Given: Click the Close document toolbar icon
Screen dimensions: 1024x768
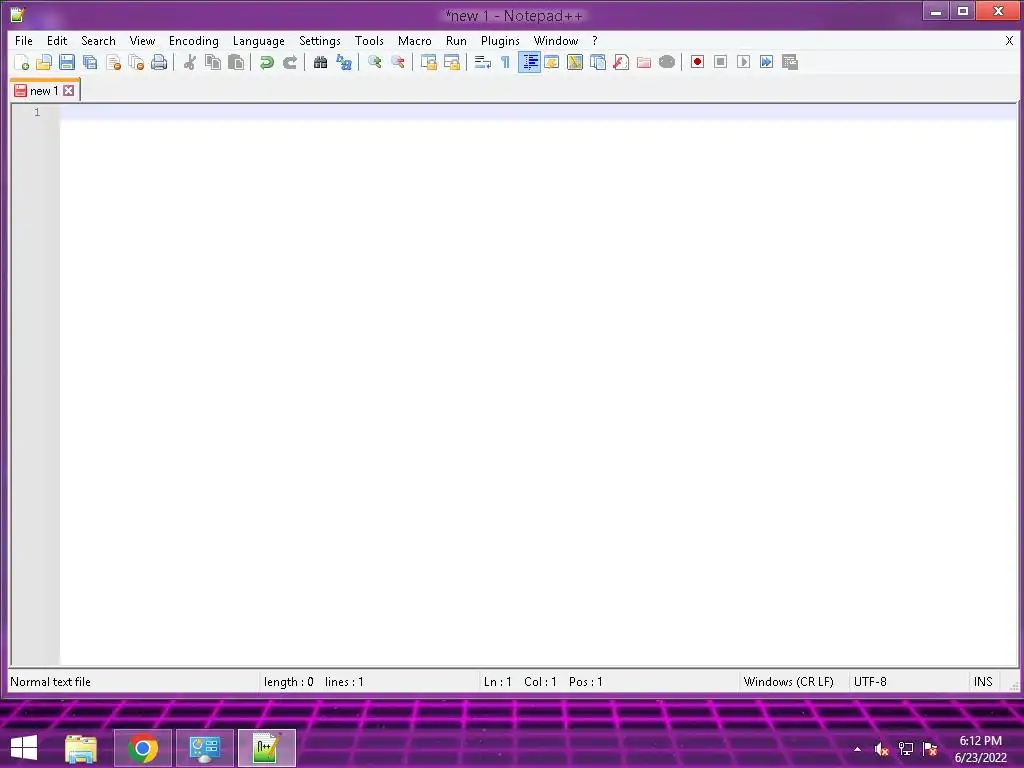Looking at the screenshot, I should 113,62.
